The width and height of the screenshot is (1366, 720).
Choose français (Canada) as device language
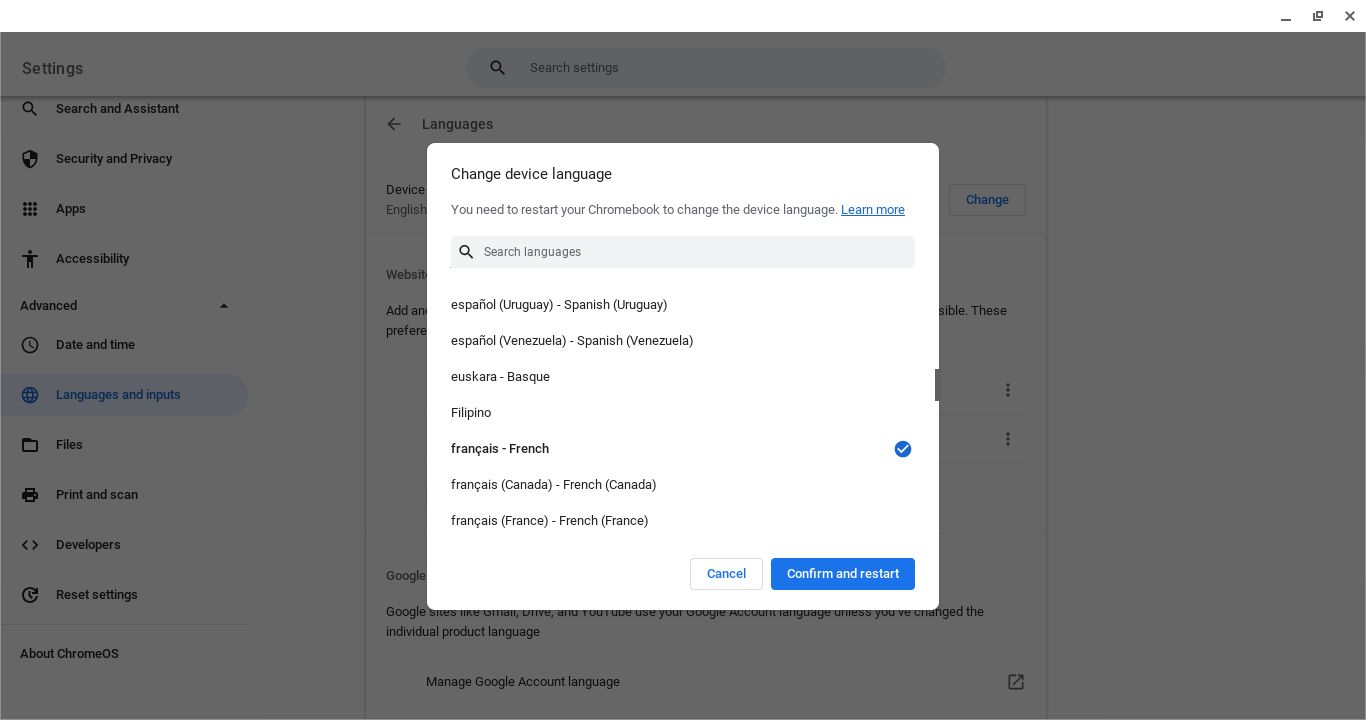[553, 485]
